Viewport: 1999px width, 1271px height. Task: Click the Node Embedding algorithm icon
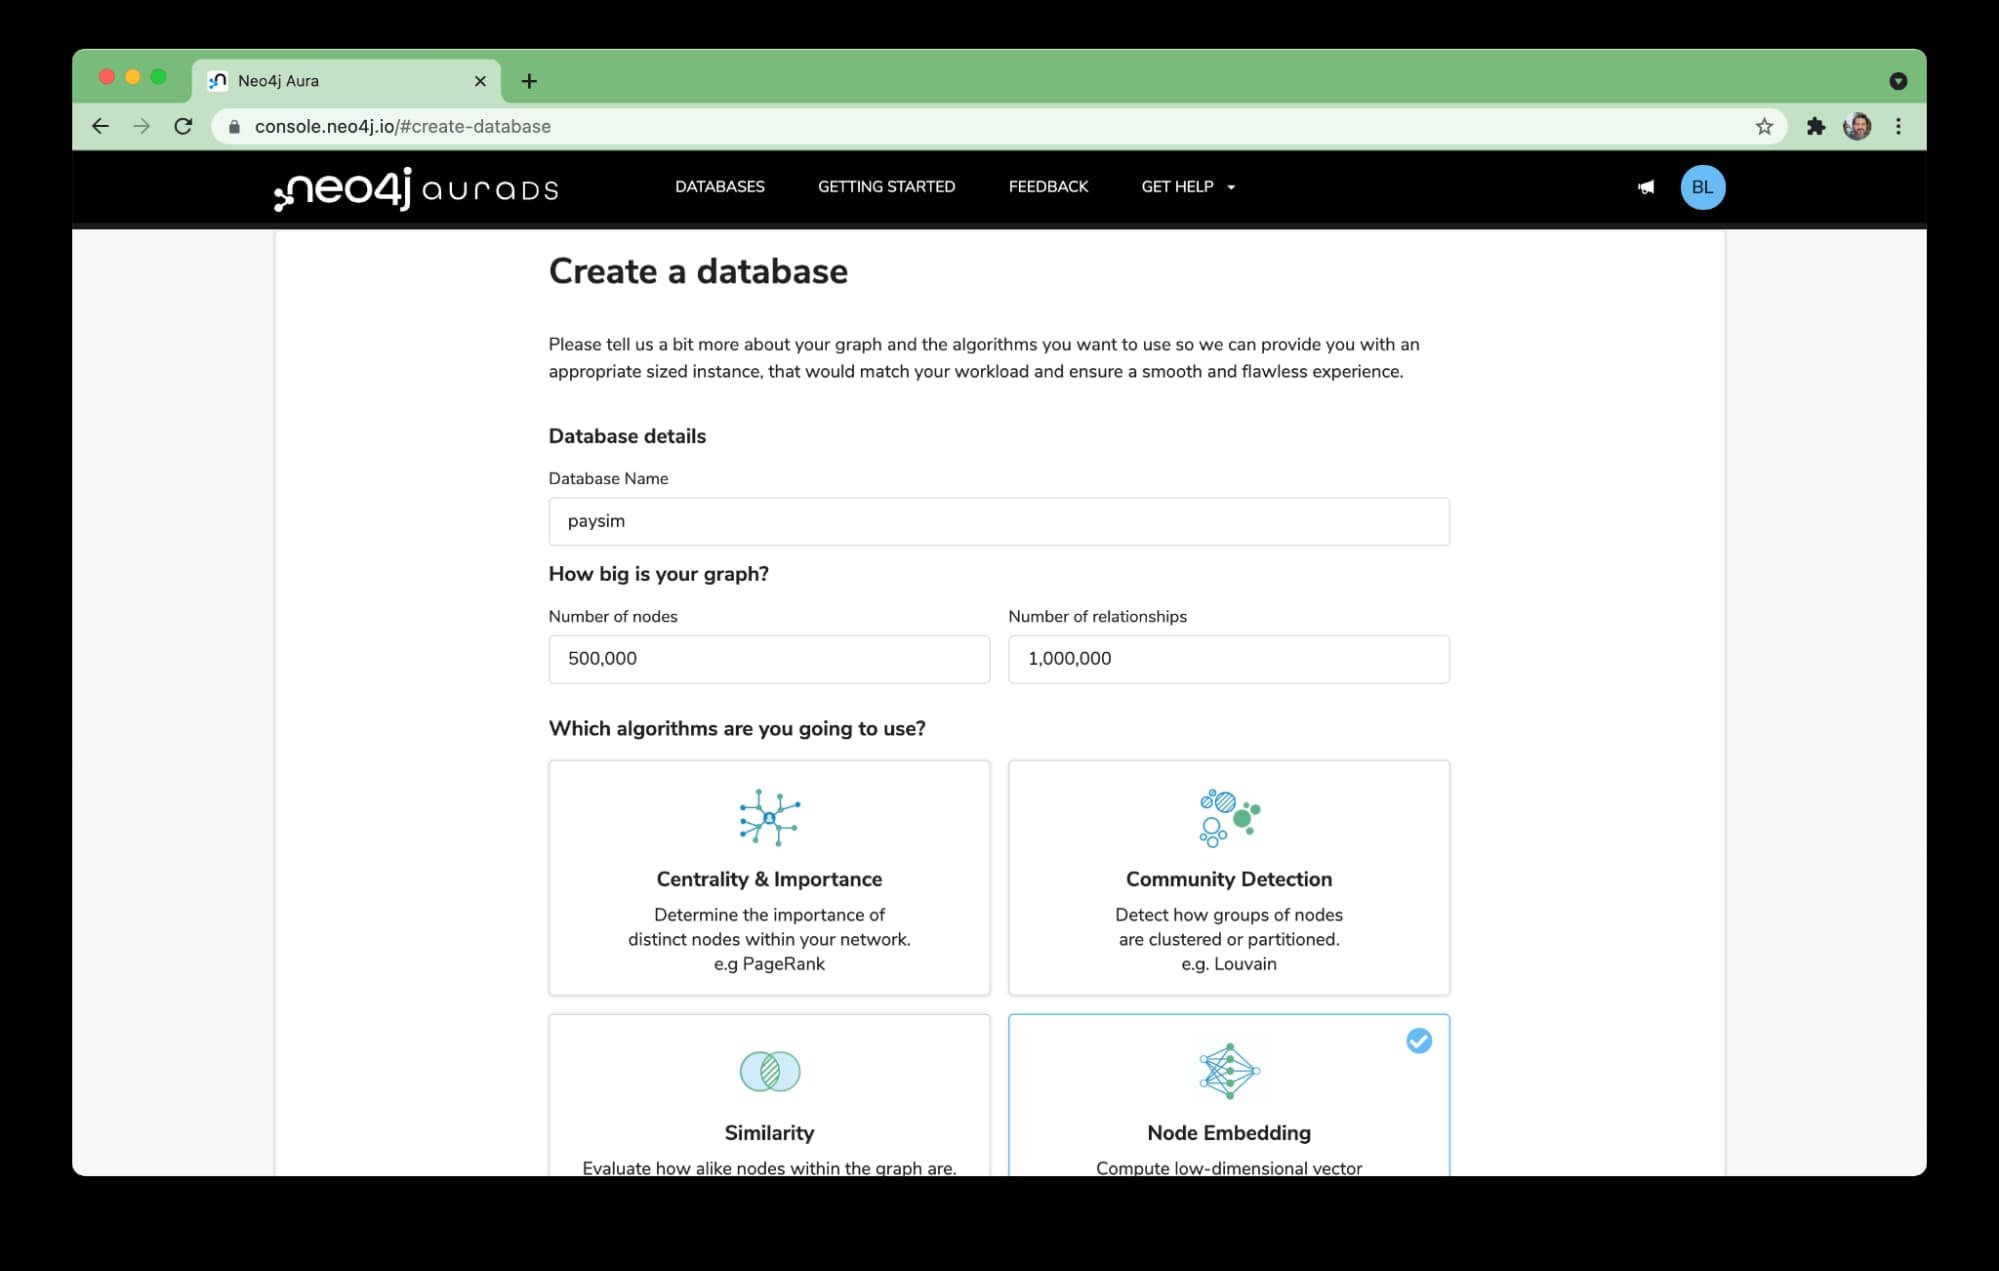pos(1227,1070)
